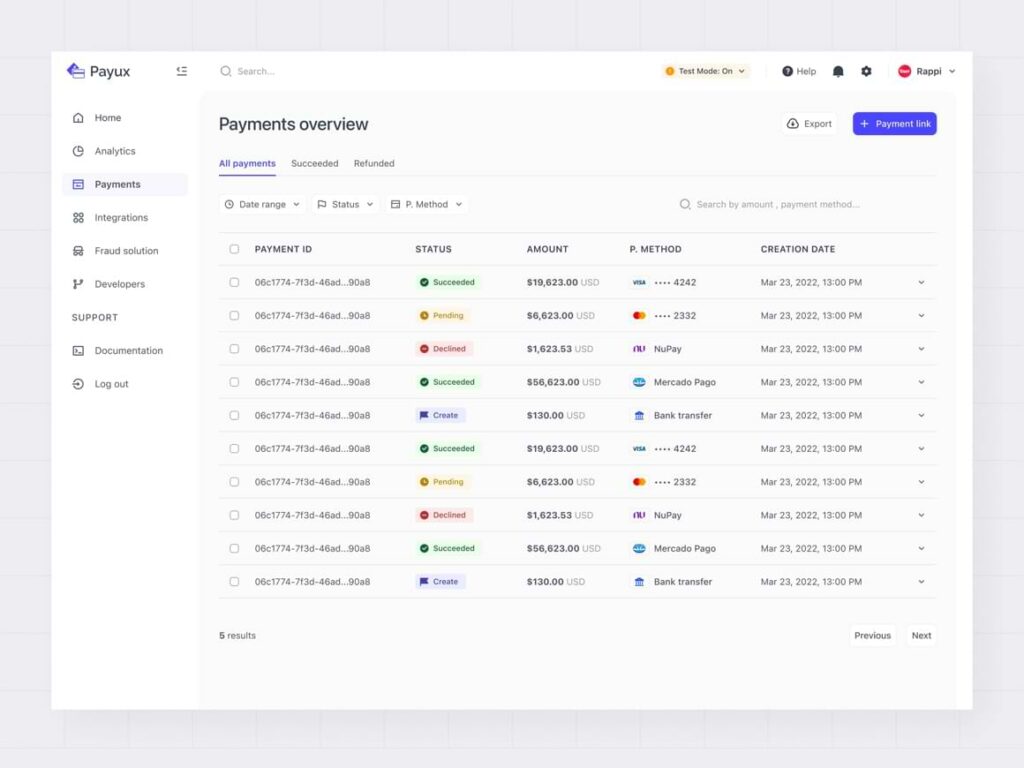Go to Analytics from the sidebar

tap(113, 150)
